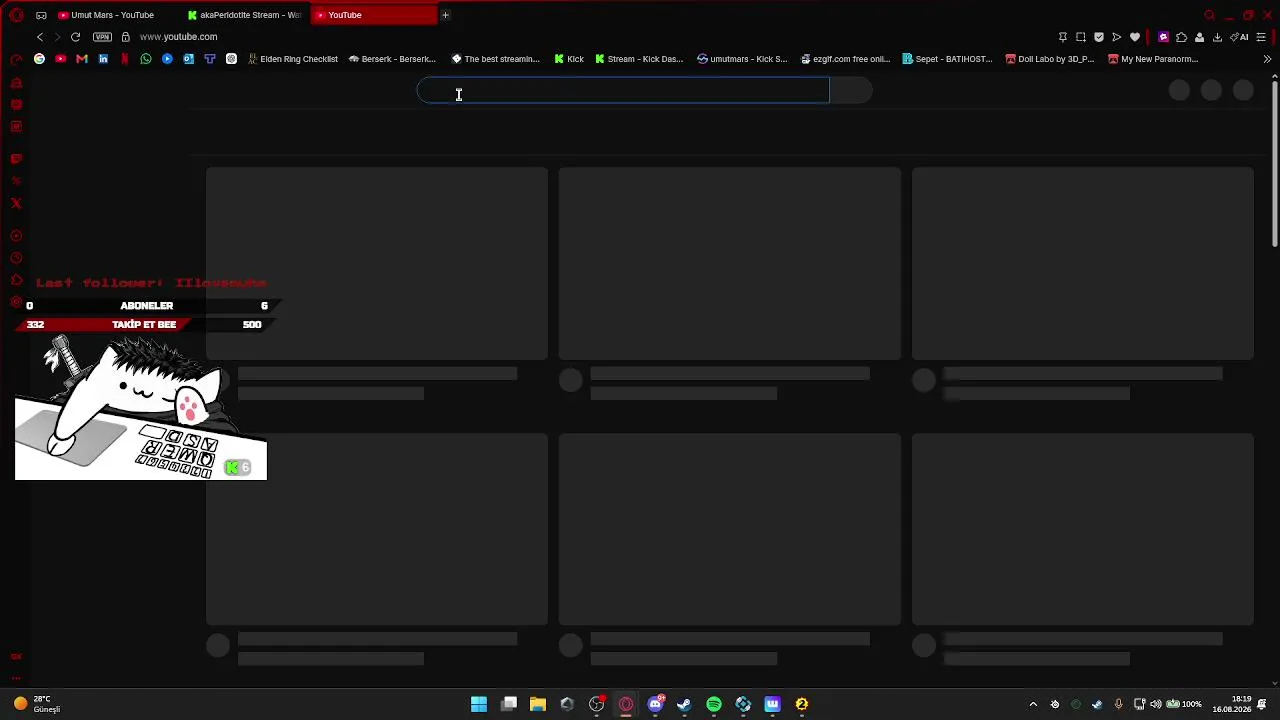Screen dimensions: 1280x720
Task: Open the ChatGPT bookmark icon
Action: point(231,59)
